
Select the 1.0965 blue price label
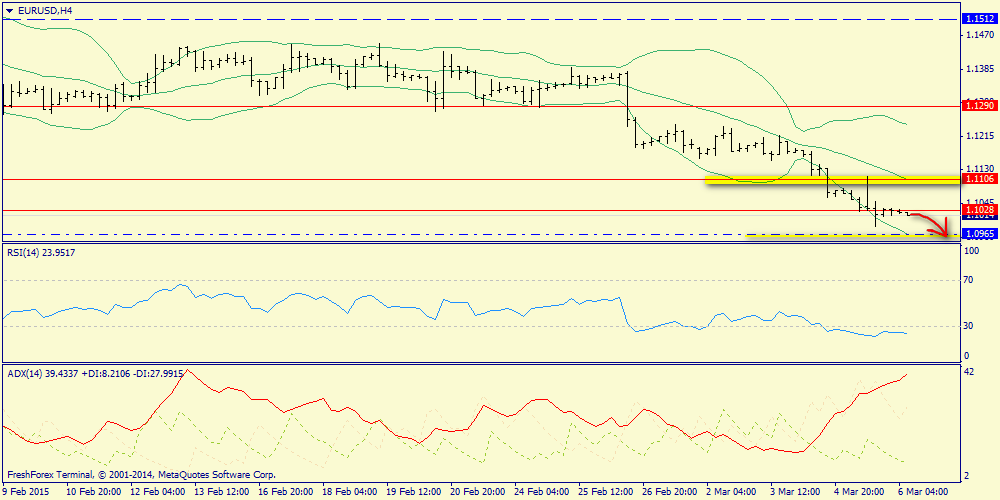pos(980,235)
